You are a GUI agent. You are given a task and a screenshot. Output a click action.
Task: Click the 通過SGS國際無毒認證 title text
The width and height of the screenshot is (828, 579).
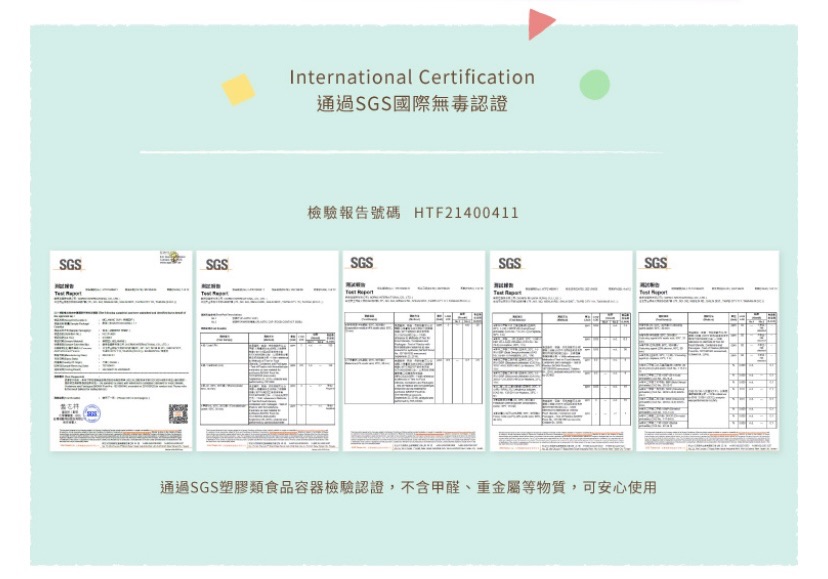click(x=412, y=104)
